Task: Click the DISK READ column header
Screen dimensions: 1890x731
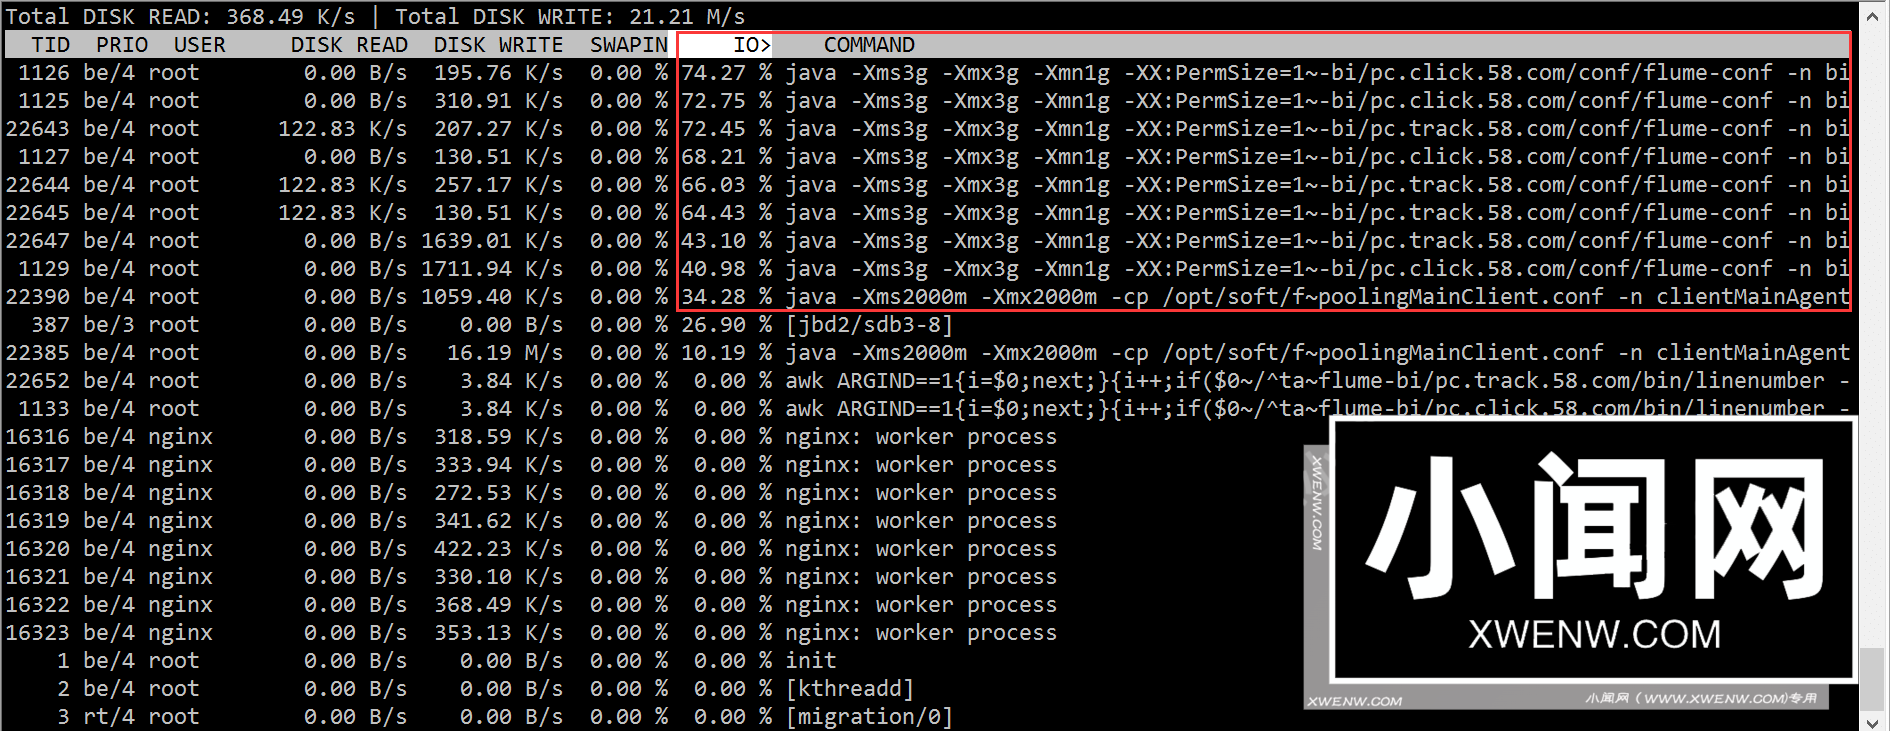Action: pos(349,45)
